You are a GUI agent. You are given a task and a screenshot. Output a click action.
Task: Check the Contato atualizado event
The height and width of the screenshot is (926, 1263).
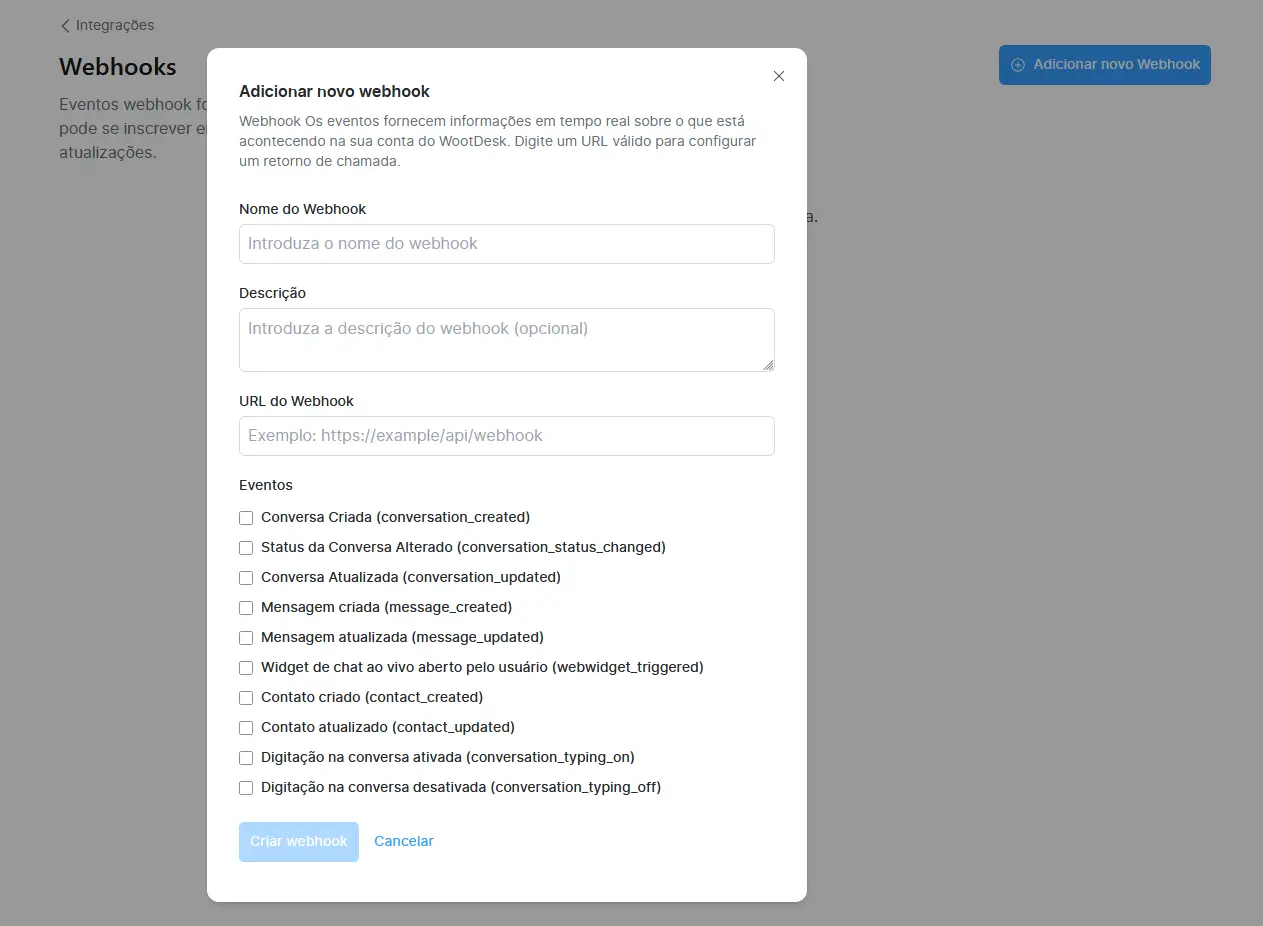click(x=246, y=728)
